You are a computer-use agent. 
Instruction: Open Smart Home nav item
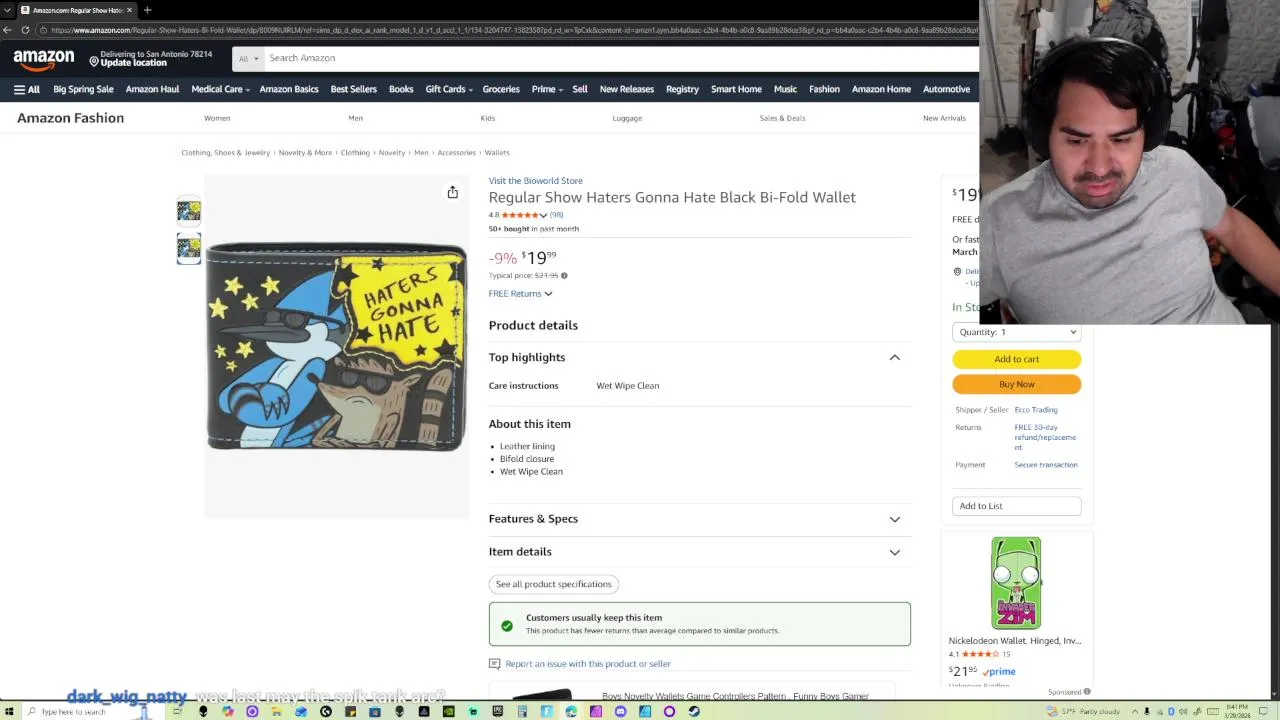tap(736, 89)
